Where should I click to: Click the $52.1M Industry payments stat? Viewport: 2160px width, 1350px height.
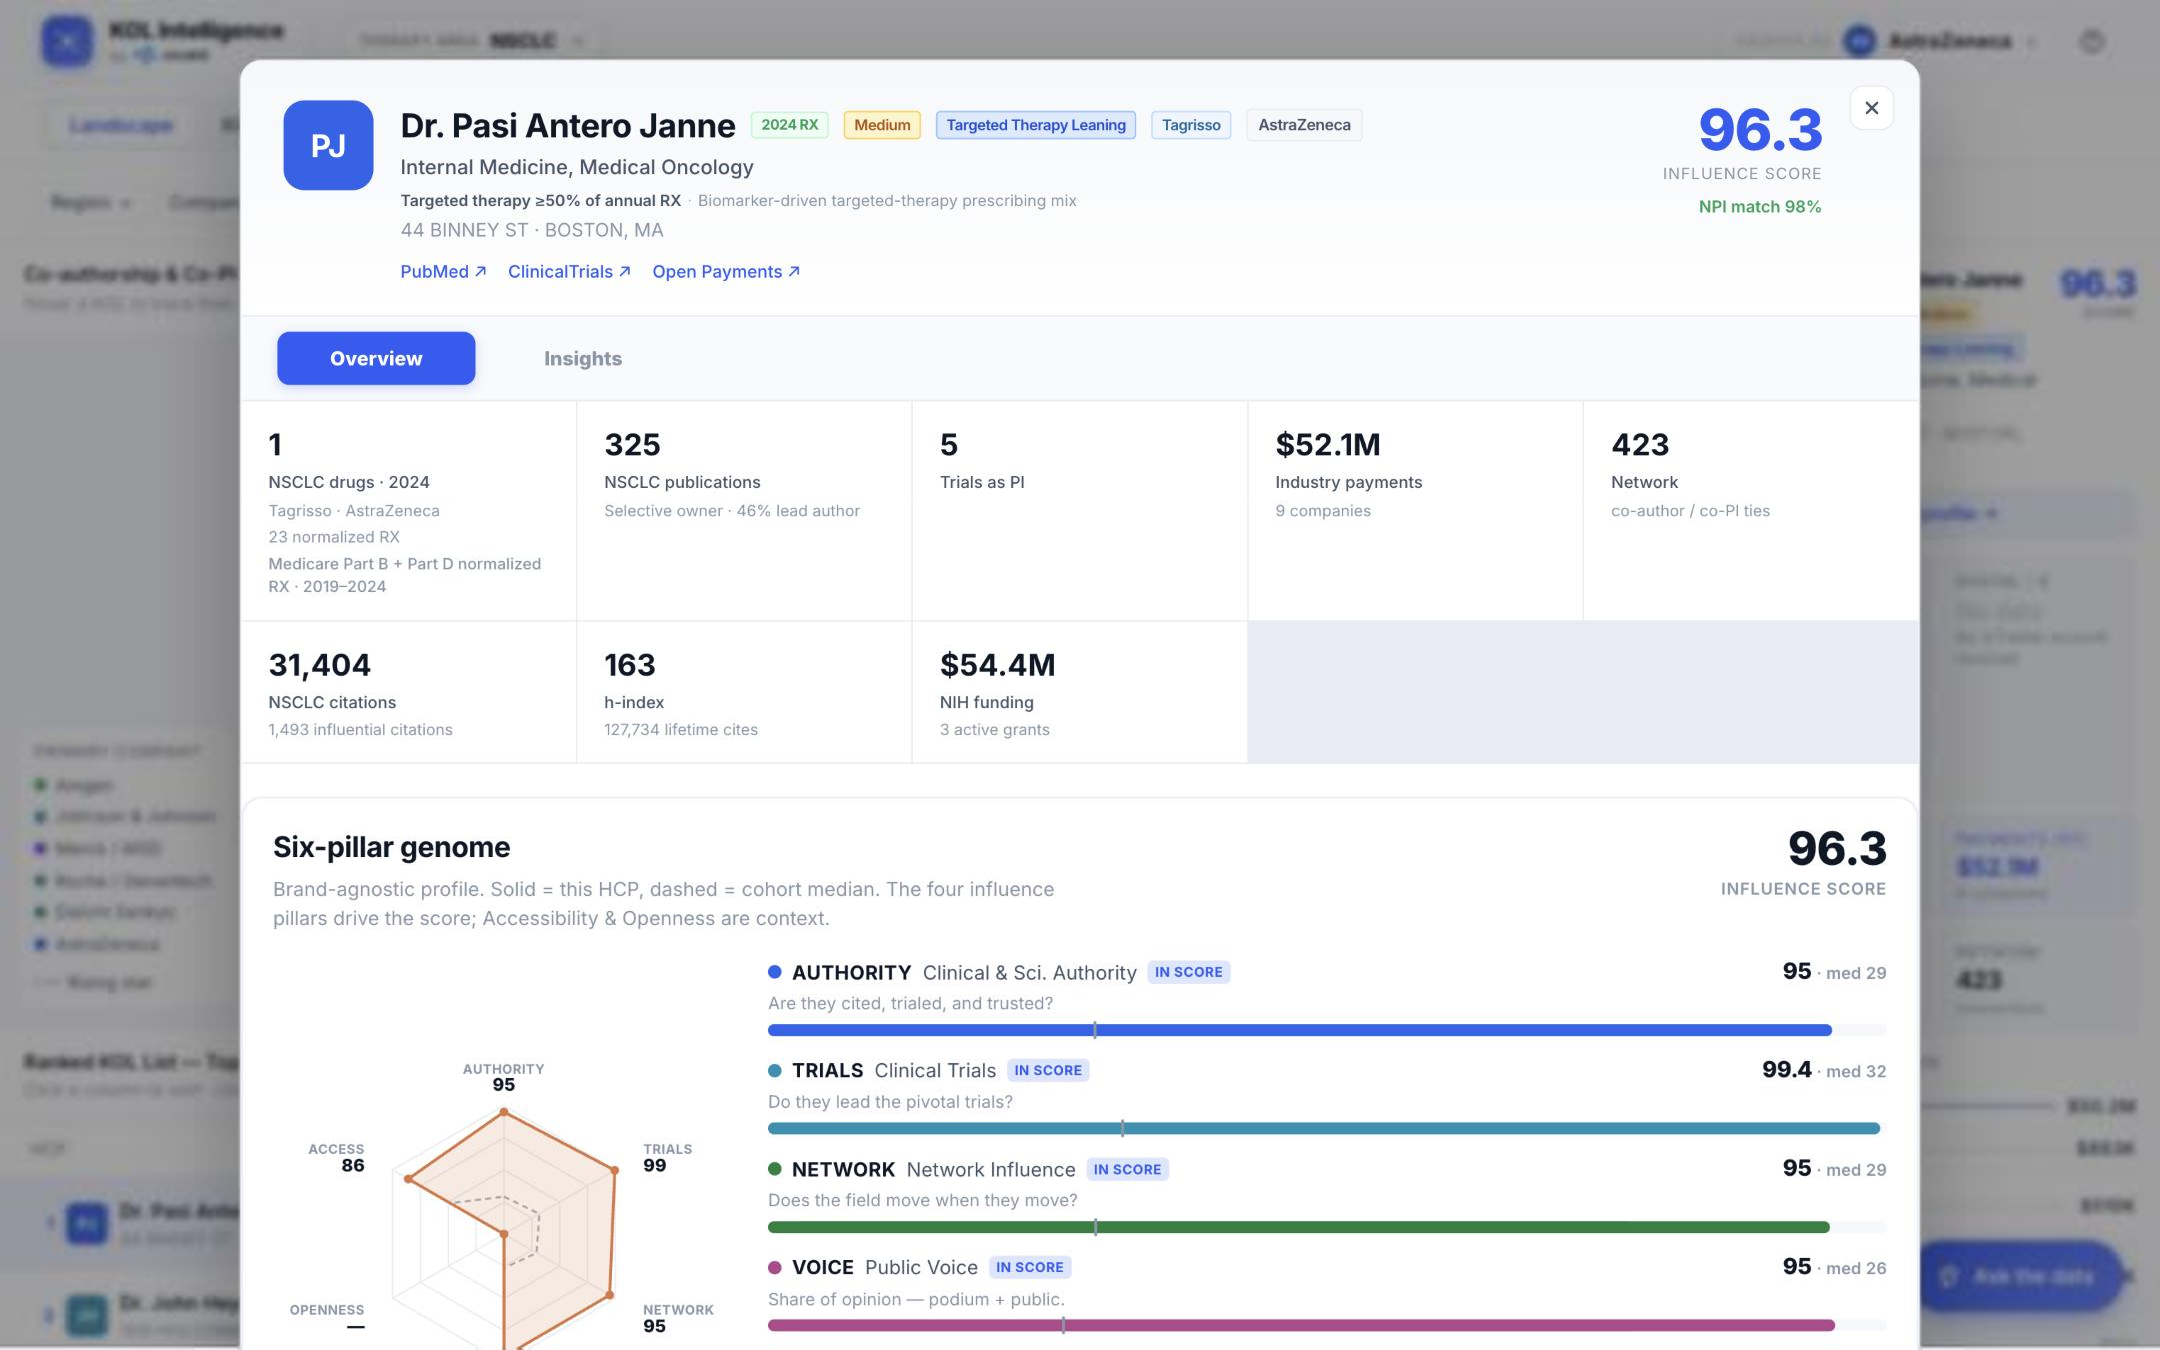(1415, 510)
